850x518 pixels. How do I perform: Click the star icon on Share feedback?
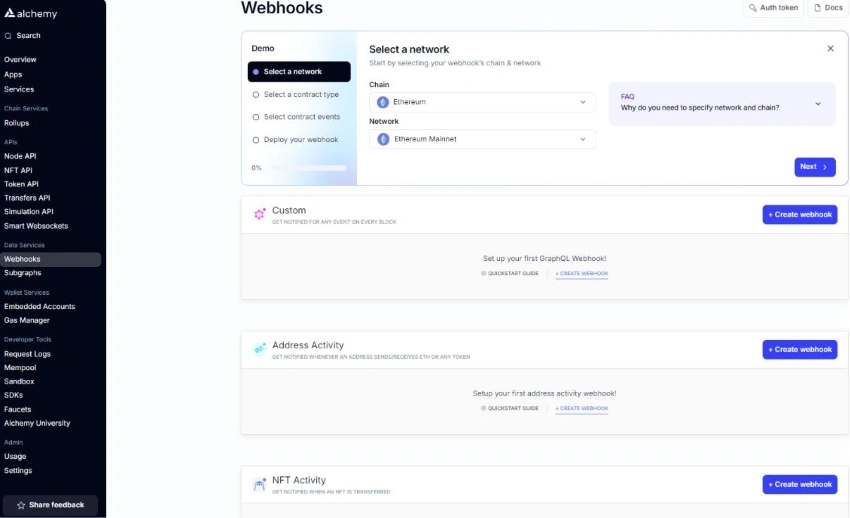coord(21,505)
